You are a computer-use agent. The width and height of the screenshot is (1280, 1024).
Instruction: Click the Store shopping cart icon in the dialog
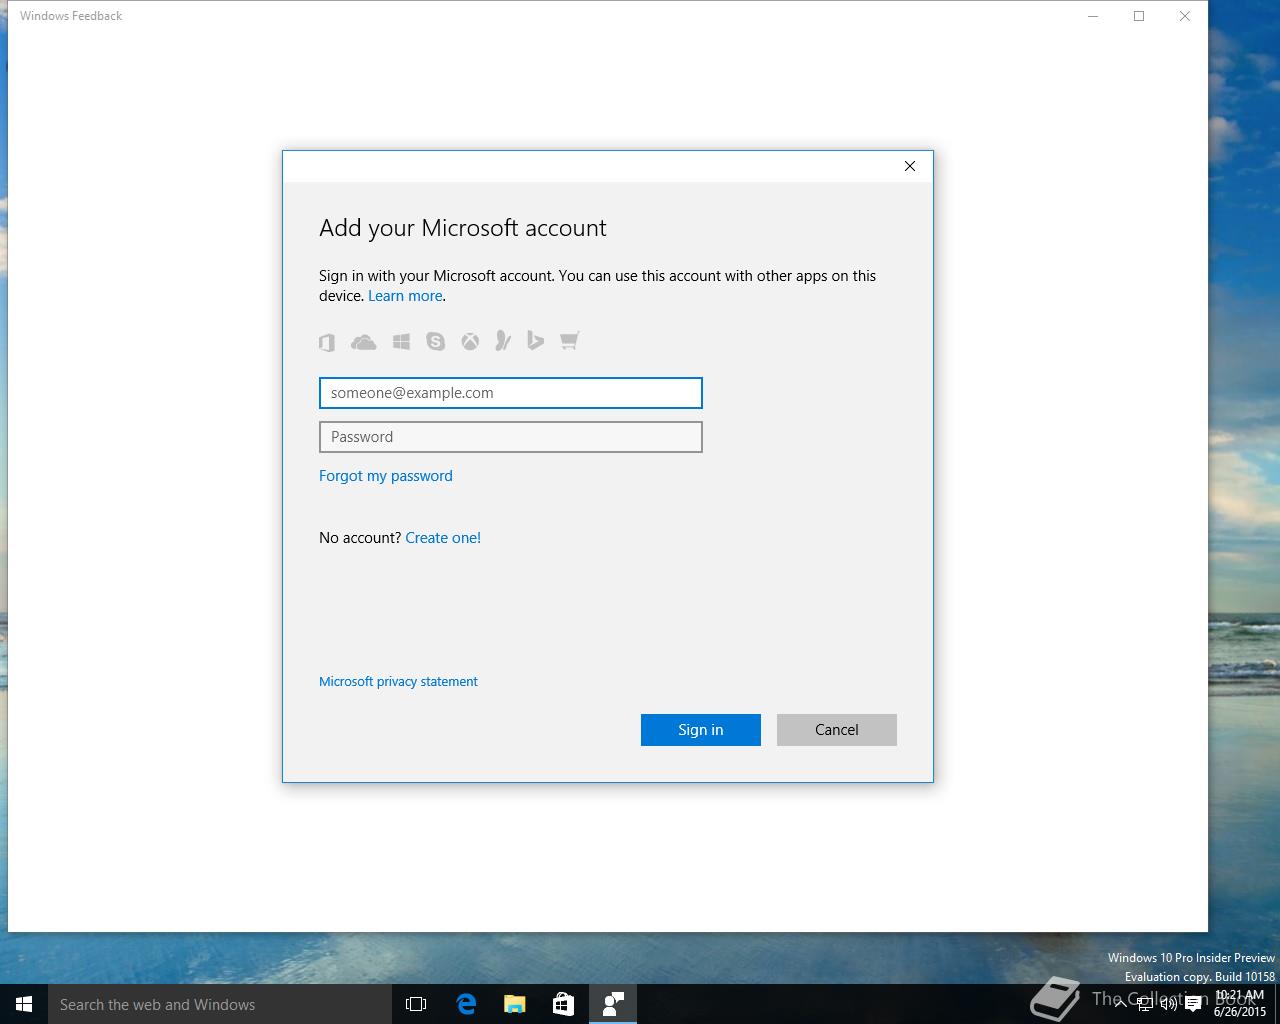(569, 341)
